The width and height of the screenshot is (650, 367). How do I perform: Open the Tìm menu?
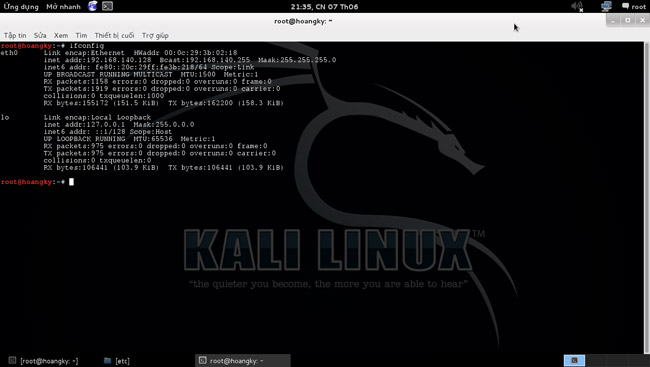pyautogui.click(x=81, y=36)
